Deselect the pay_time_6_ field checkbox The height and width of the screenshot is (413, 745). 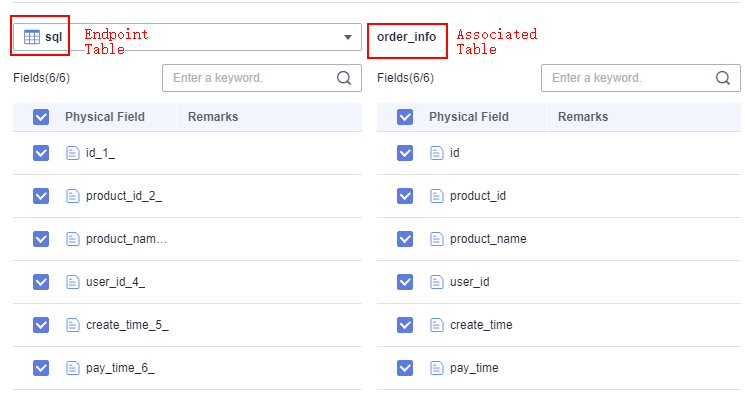41,368
